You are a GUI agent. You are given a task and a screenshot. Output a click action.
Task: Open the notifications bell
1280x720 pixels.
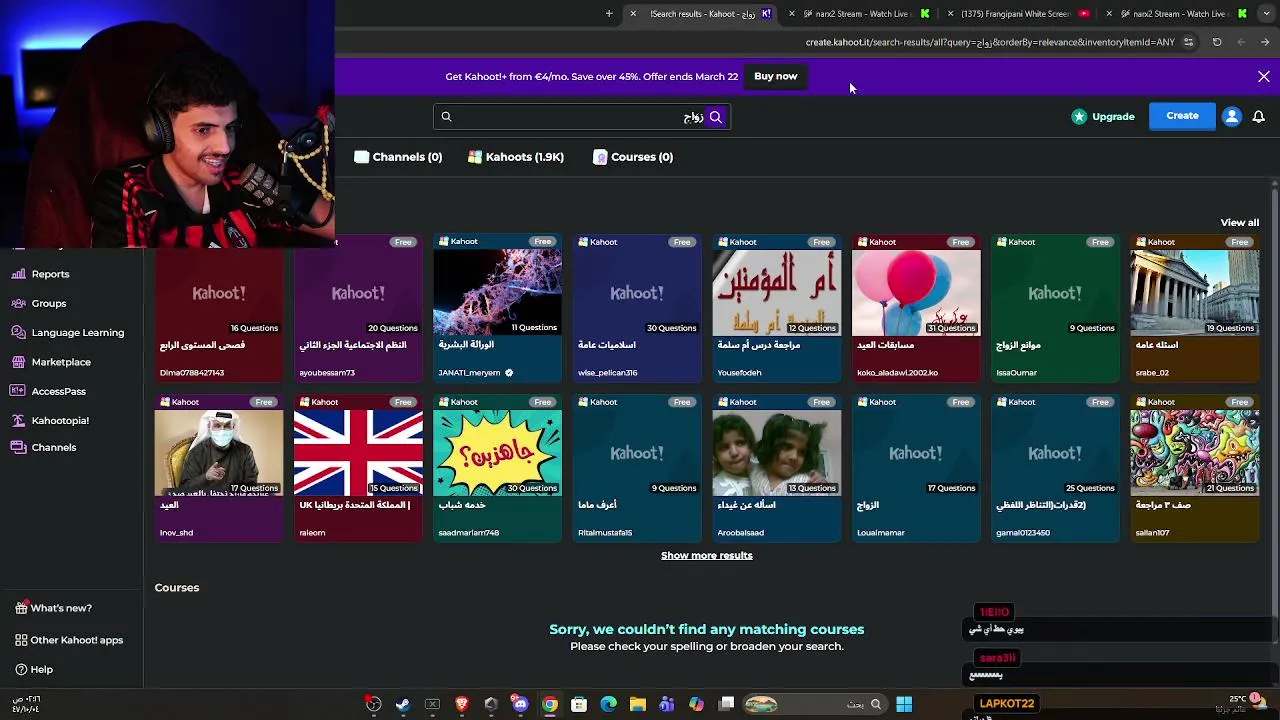pos(1258,116)
